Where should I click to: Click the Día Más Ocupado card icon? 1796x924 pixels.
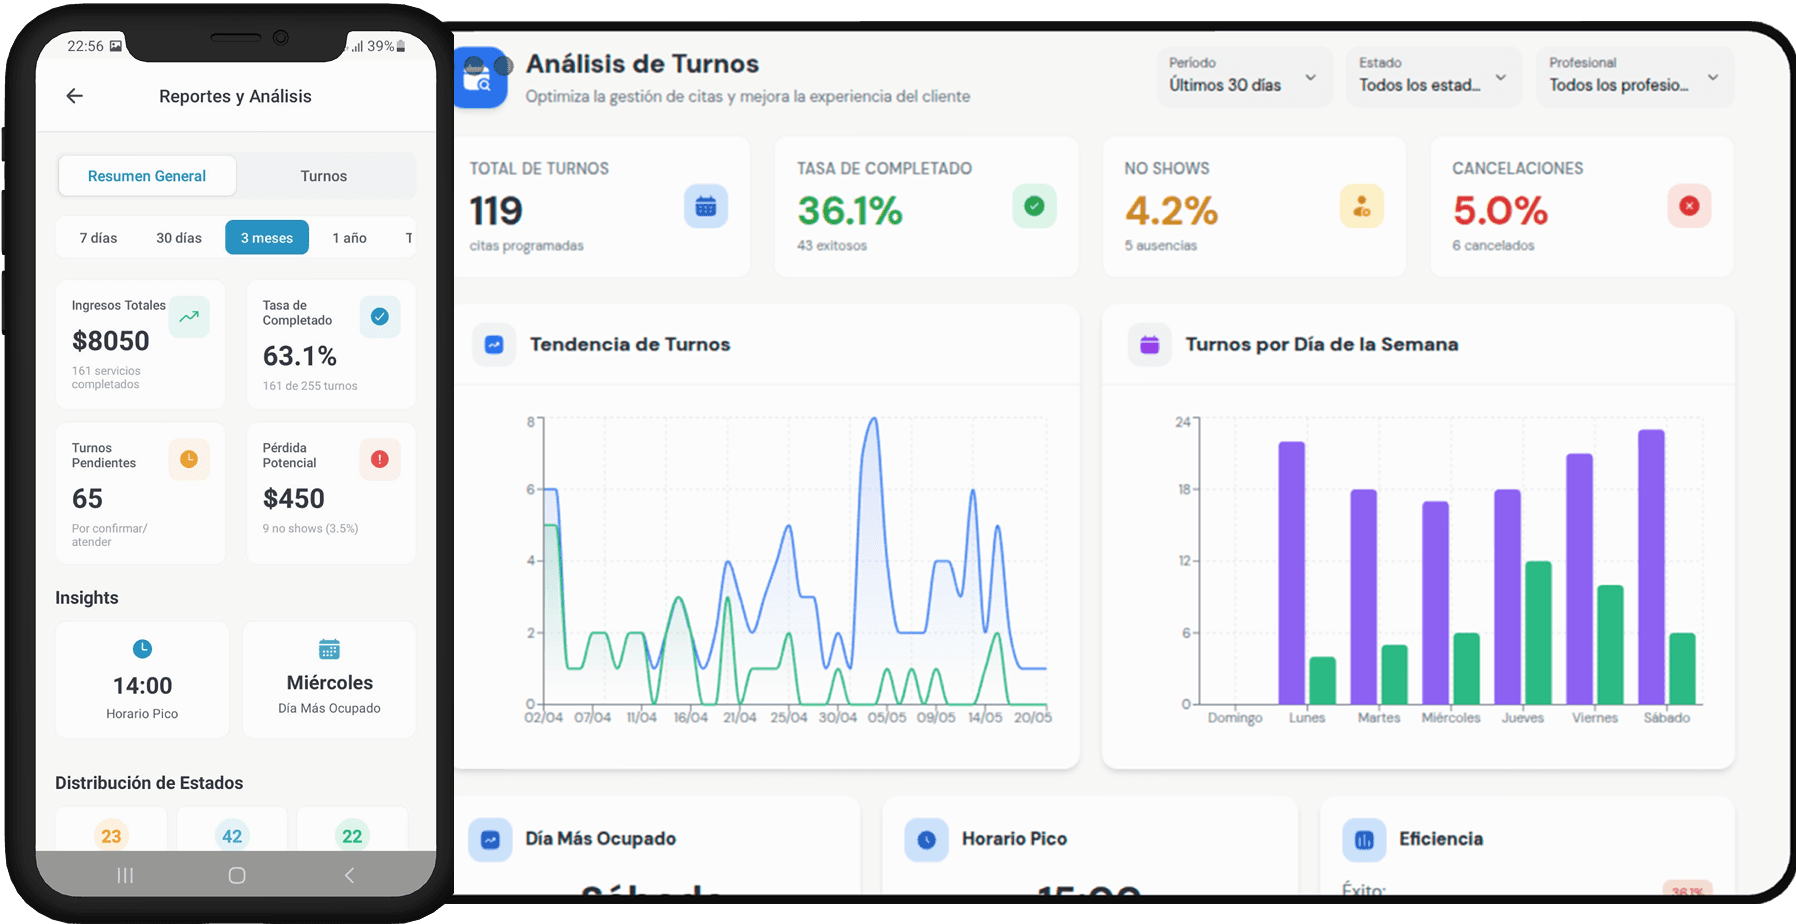[490, 840]
